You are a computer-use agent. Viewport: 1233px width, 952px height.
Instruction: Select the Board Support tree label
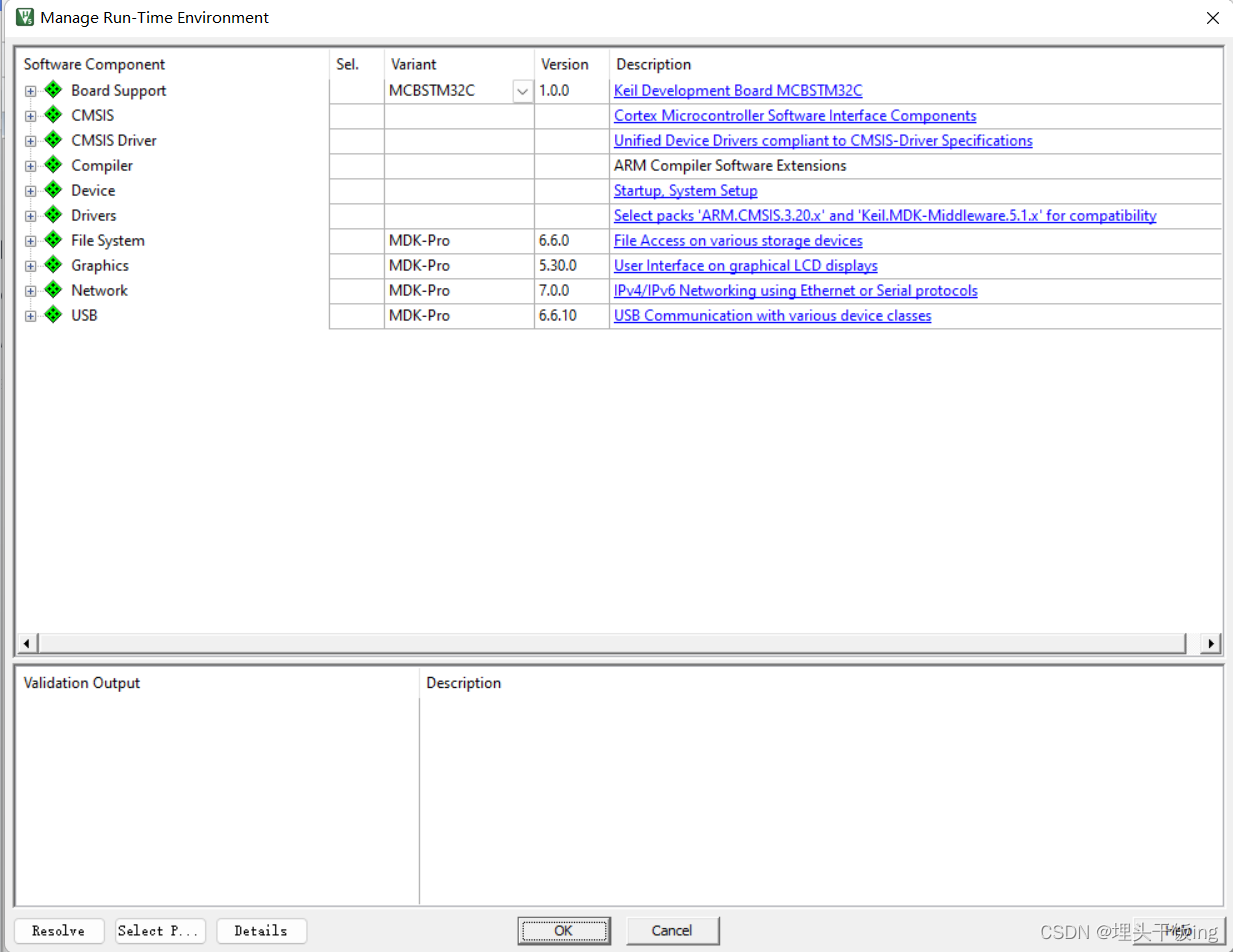pyautogui.click(x=119, y=90)
